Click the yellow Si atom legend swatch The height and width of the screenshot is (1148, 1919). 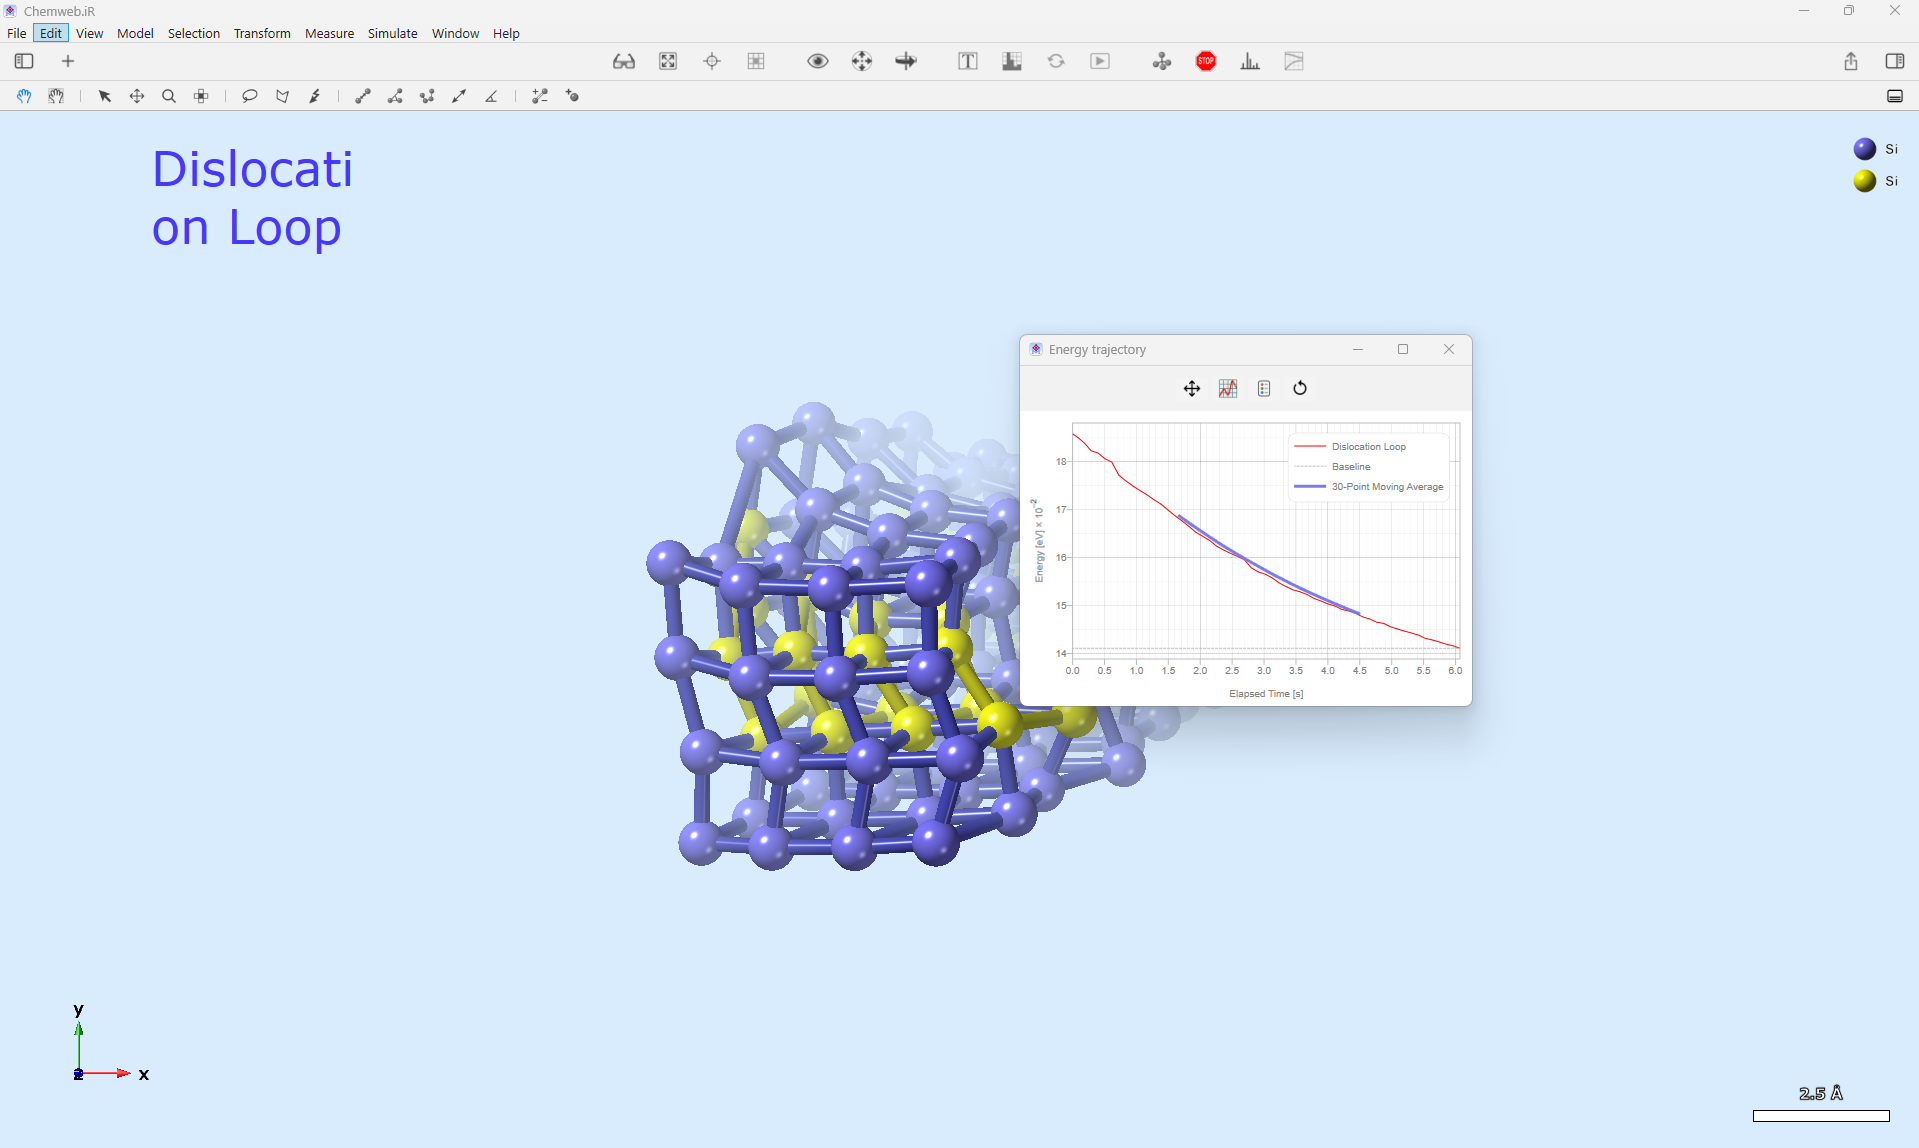point(1864,181)
